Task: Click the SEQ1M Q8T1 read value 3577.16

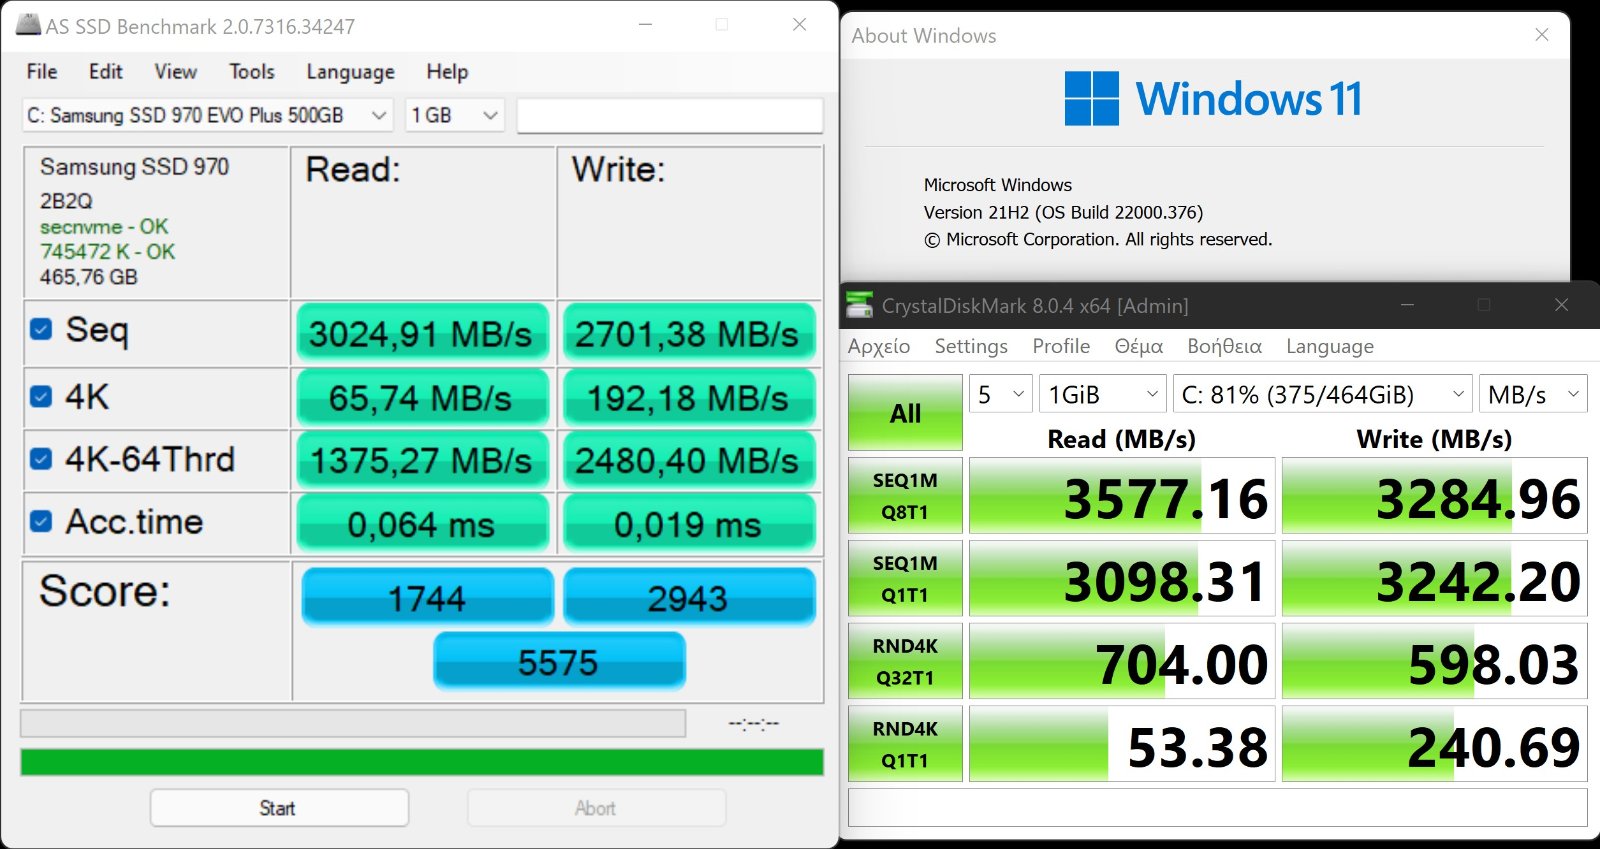Action: pyautogui.click(x=1122, y=496)
